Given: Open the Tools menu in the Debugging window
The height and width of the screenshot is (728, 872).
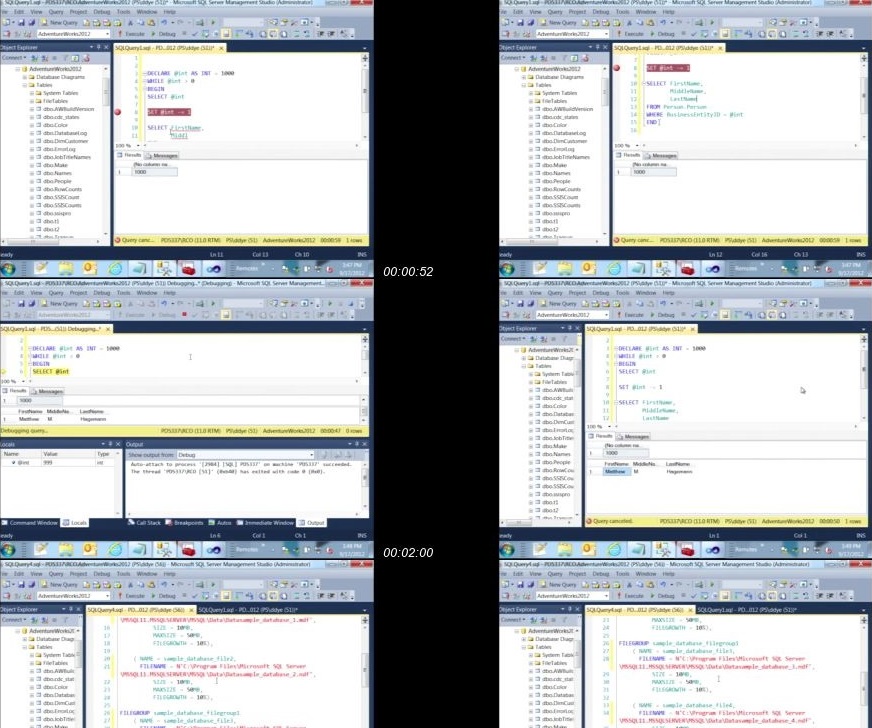Looking at the screenshot, I should 123,293.
